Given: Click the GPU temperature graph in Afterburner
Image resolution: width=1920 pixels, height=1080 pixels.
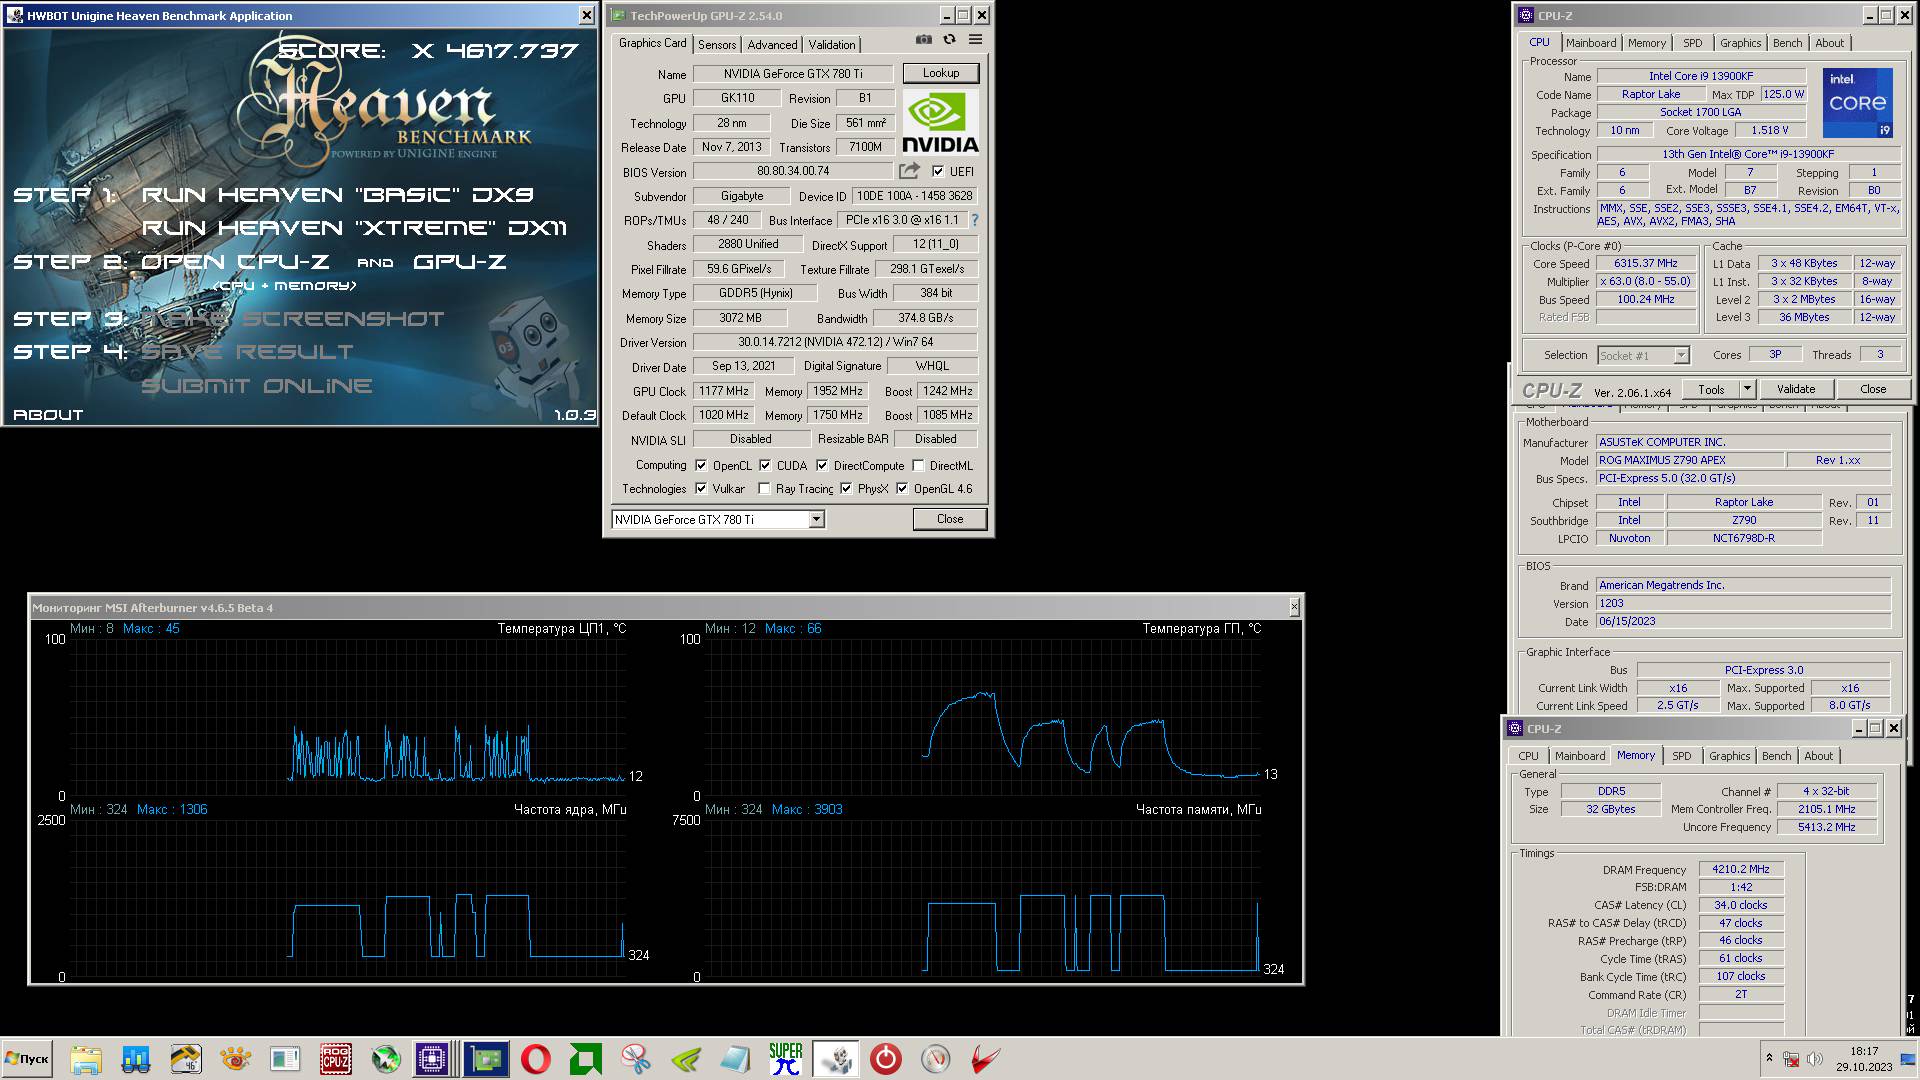Looking at the screenshot, I should (x=983, y=717).
